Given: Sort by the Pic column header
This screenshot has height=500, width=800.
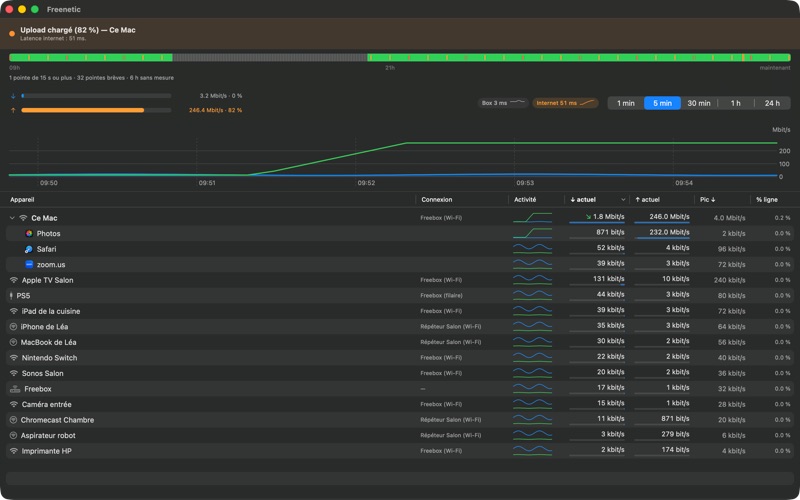Looking at the screenshot, I should (707, 199).
